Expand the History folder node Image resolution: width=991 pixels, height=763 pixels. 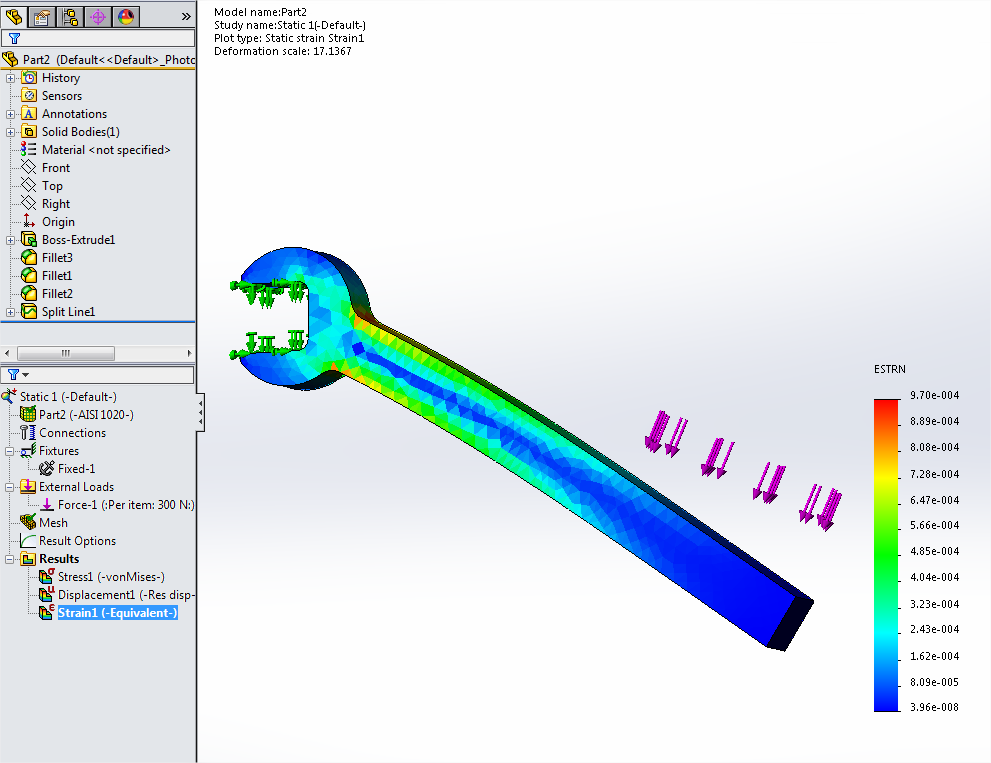pos(11,78)
